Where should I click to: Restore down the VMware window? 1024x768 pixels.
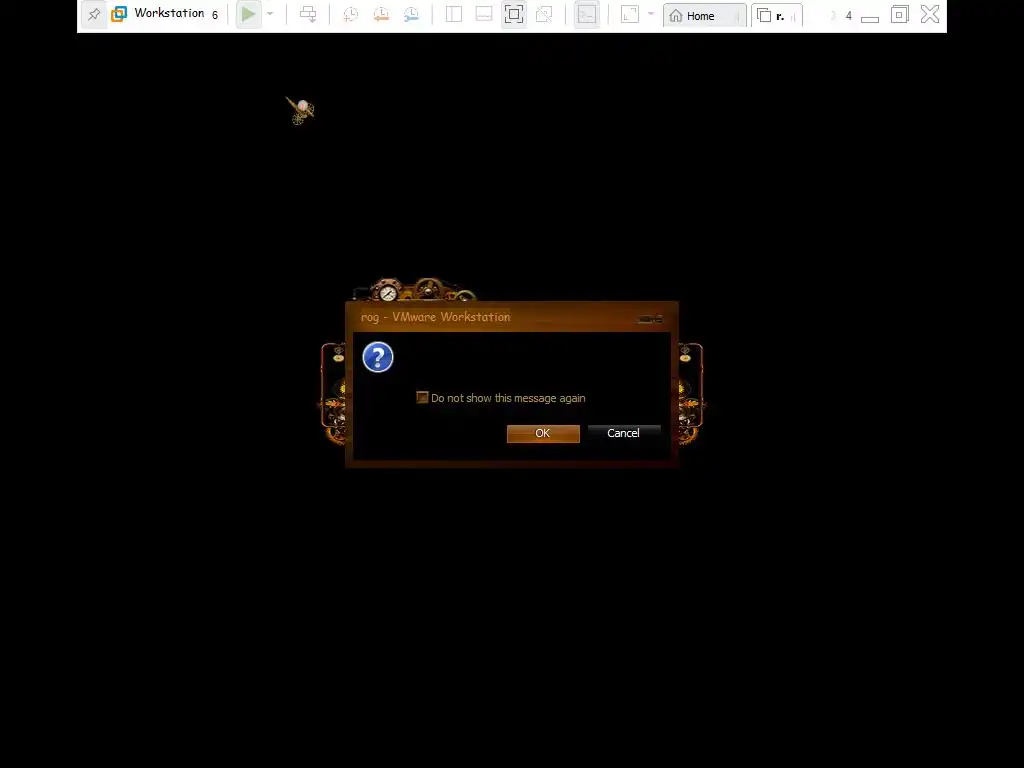899,14
